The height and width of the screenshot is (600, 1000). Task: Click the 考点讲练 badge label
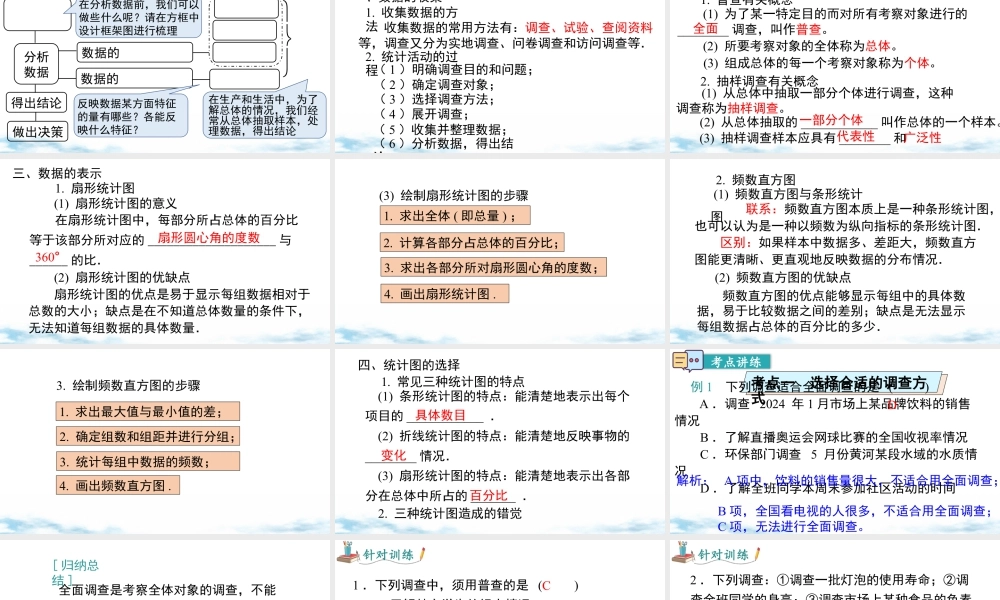[x=737, y=361]
